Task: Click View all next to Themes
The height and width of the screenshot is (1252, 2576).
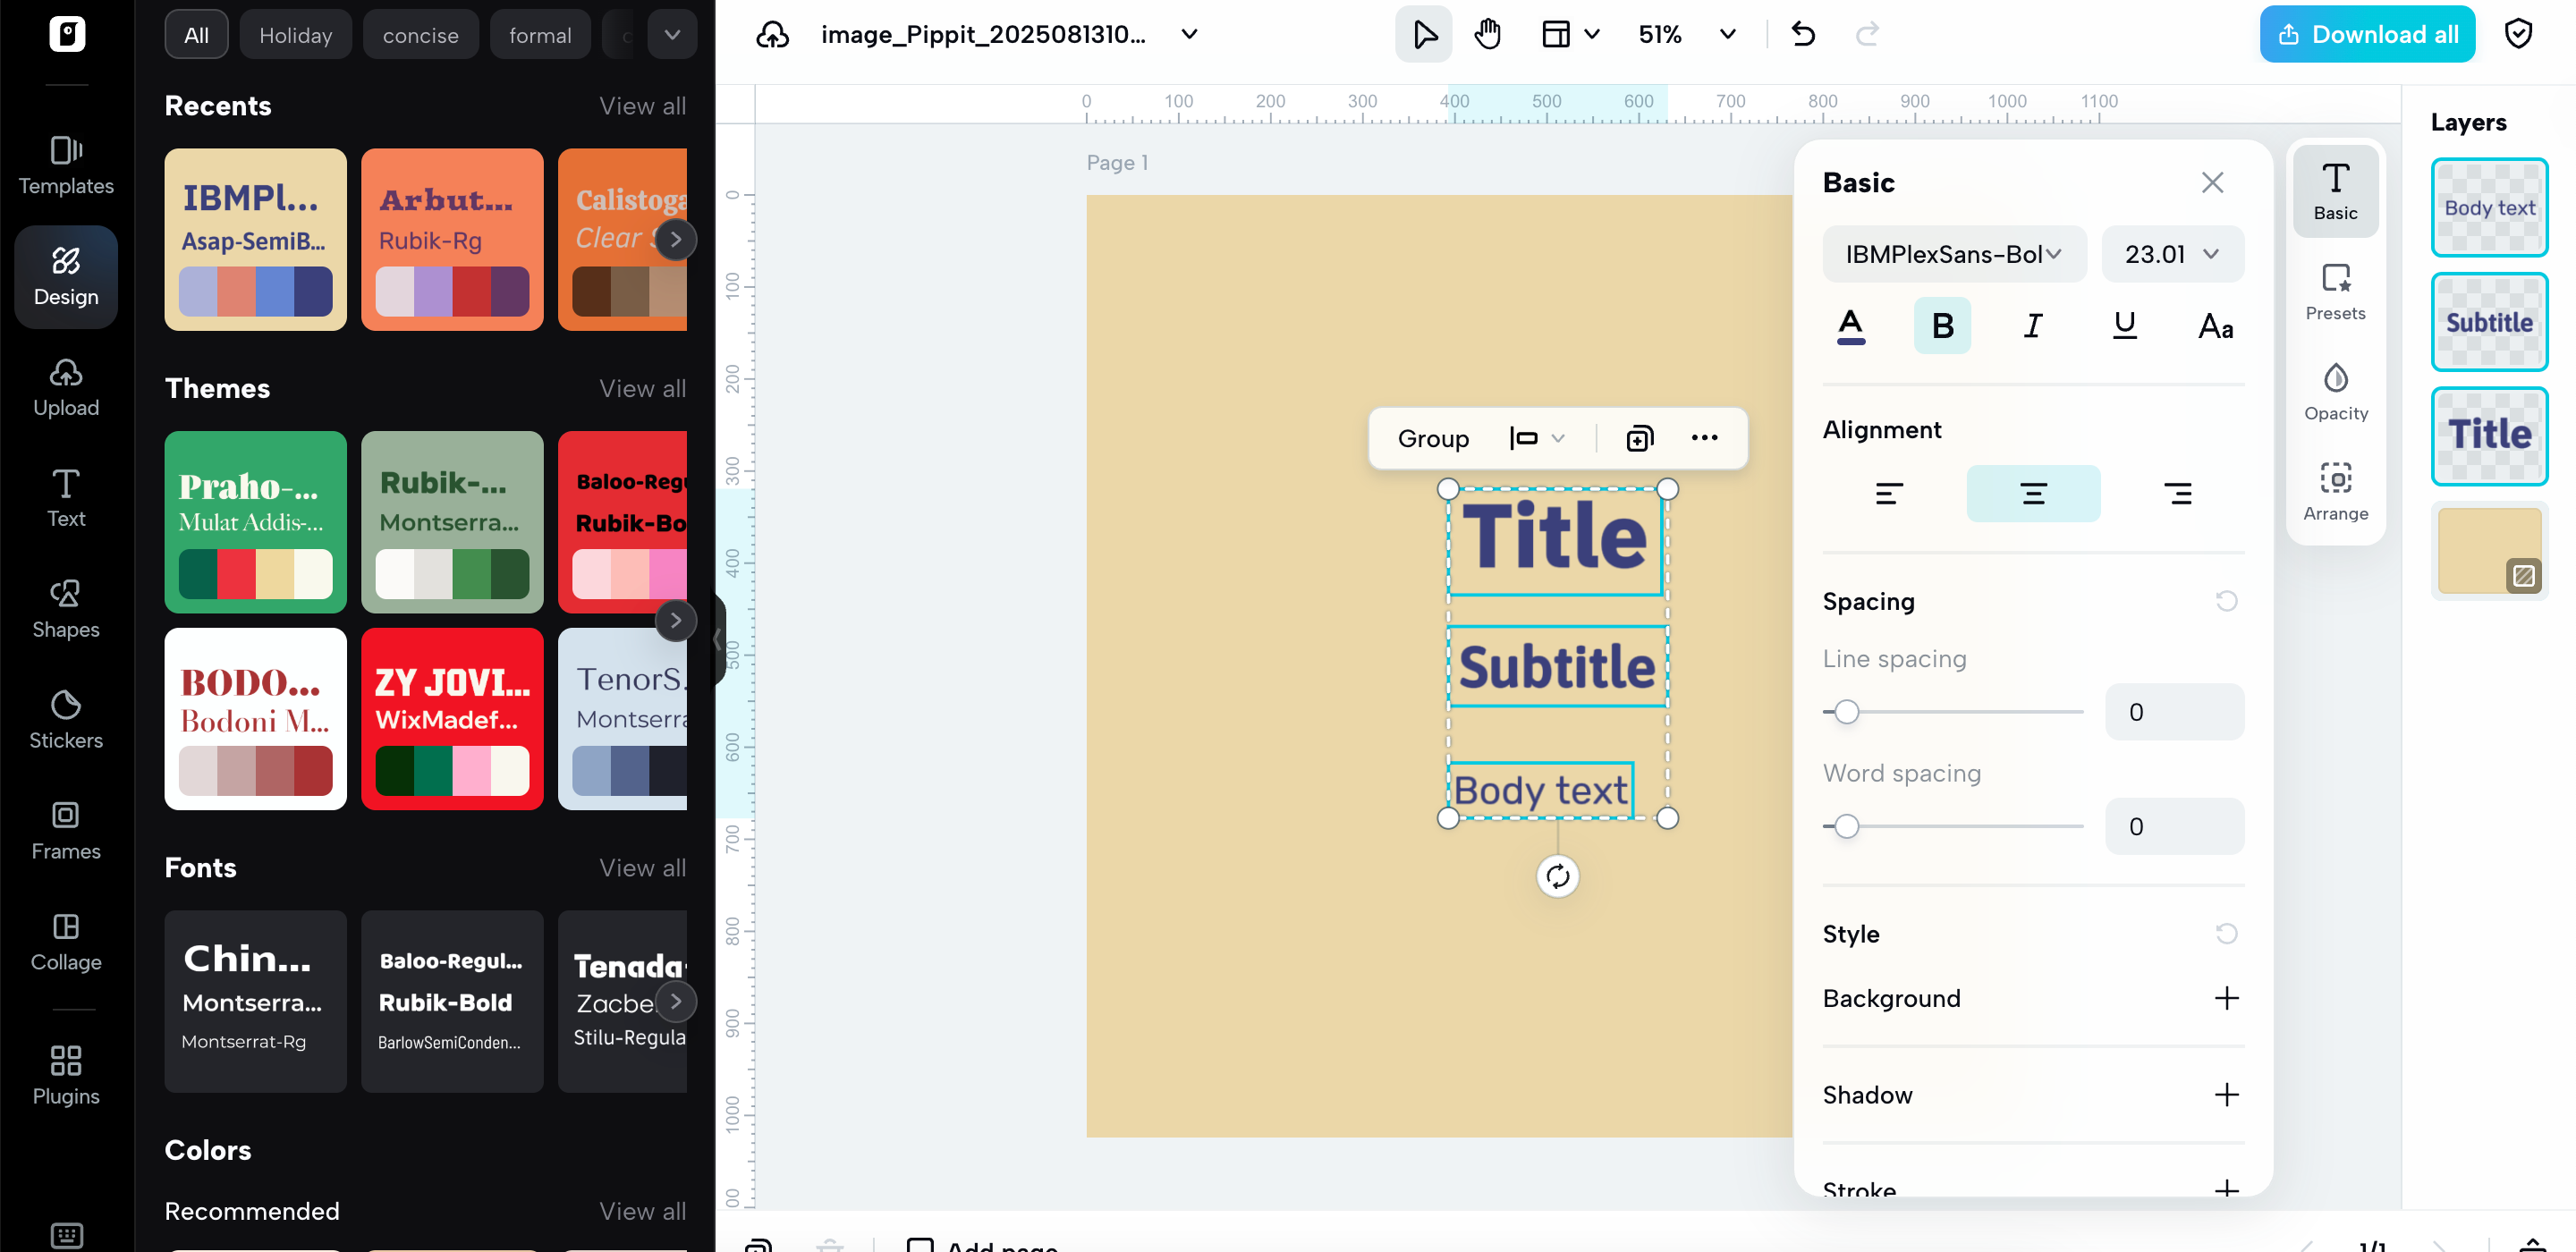Action: pos(642,388)
